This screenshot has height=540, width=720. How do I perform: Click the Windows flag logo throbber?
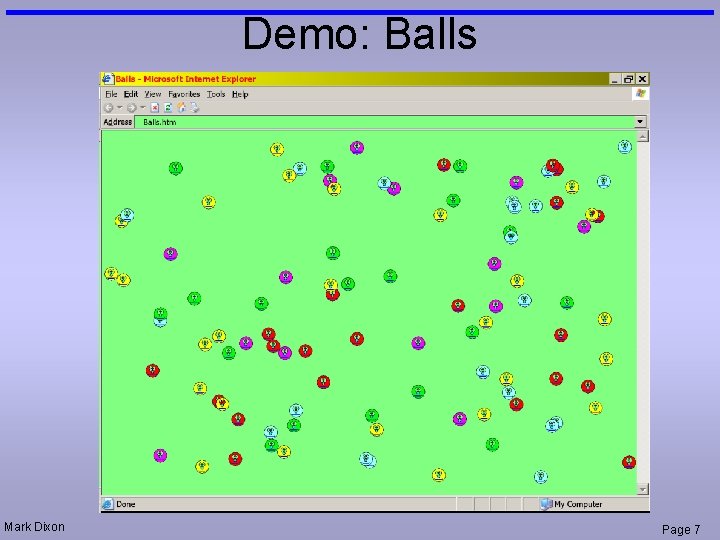coord(641,94)
